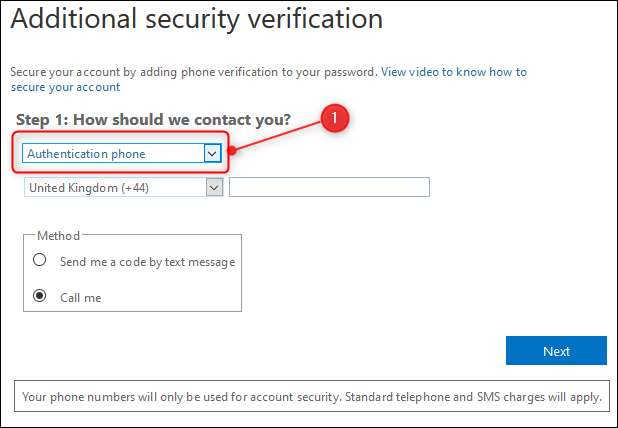Click the "Method" group box label
The height and width of the screenshot is (428, 618).
(57, 236)
